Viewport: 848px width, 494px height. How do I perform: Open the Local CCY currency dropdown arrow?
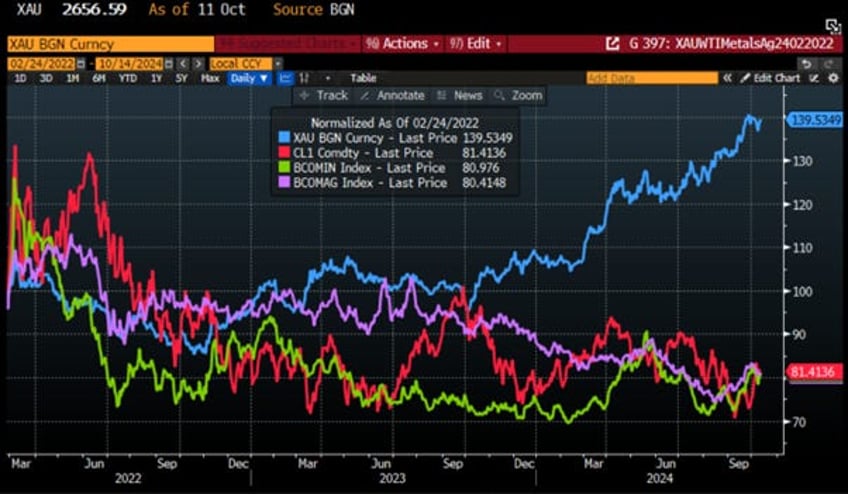pyautogui.click(x=278, y=64)
